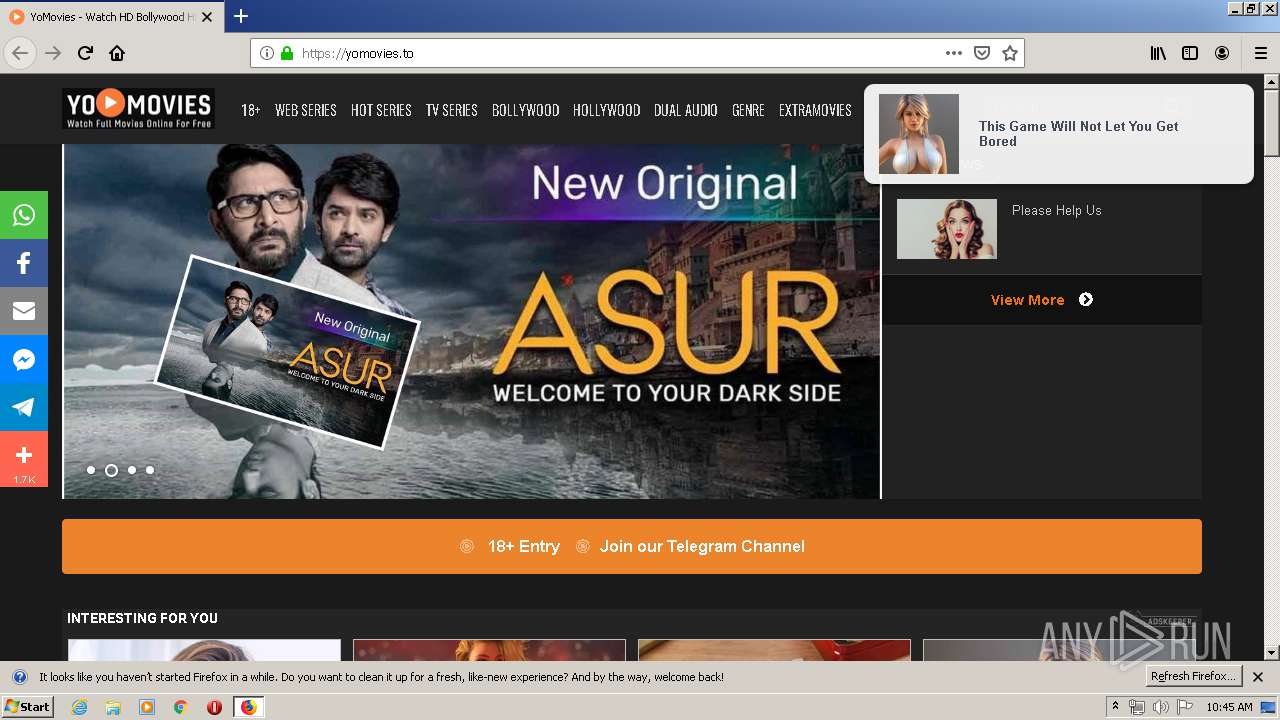Open the Firefox Library icon

coord(1158,53)
